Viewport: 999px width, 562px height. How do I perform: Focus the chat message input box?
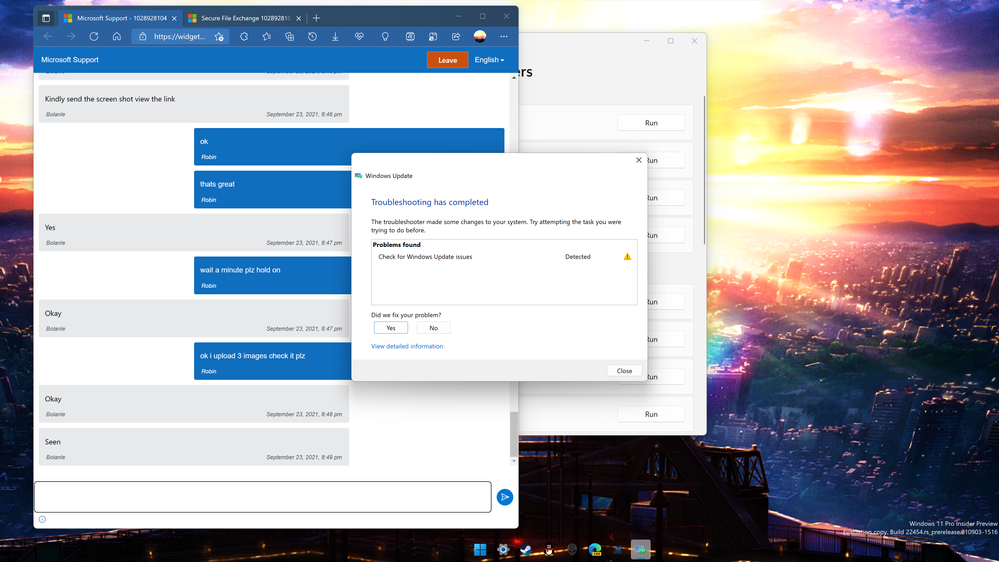[x=262, y=497]
